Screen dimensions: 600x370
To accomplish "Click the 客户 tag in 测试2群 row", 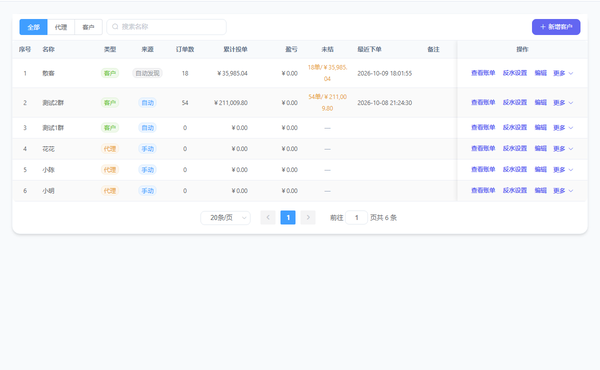I will [110, 103].
